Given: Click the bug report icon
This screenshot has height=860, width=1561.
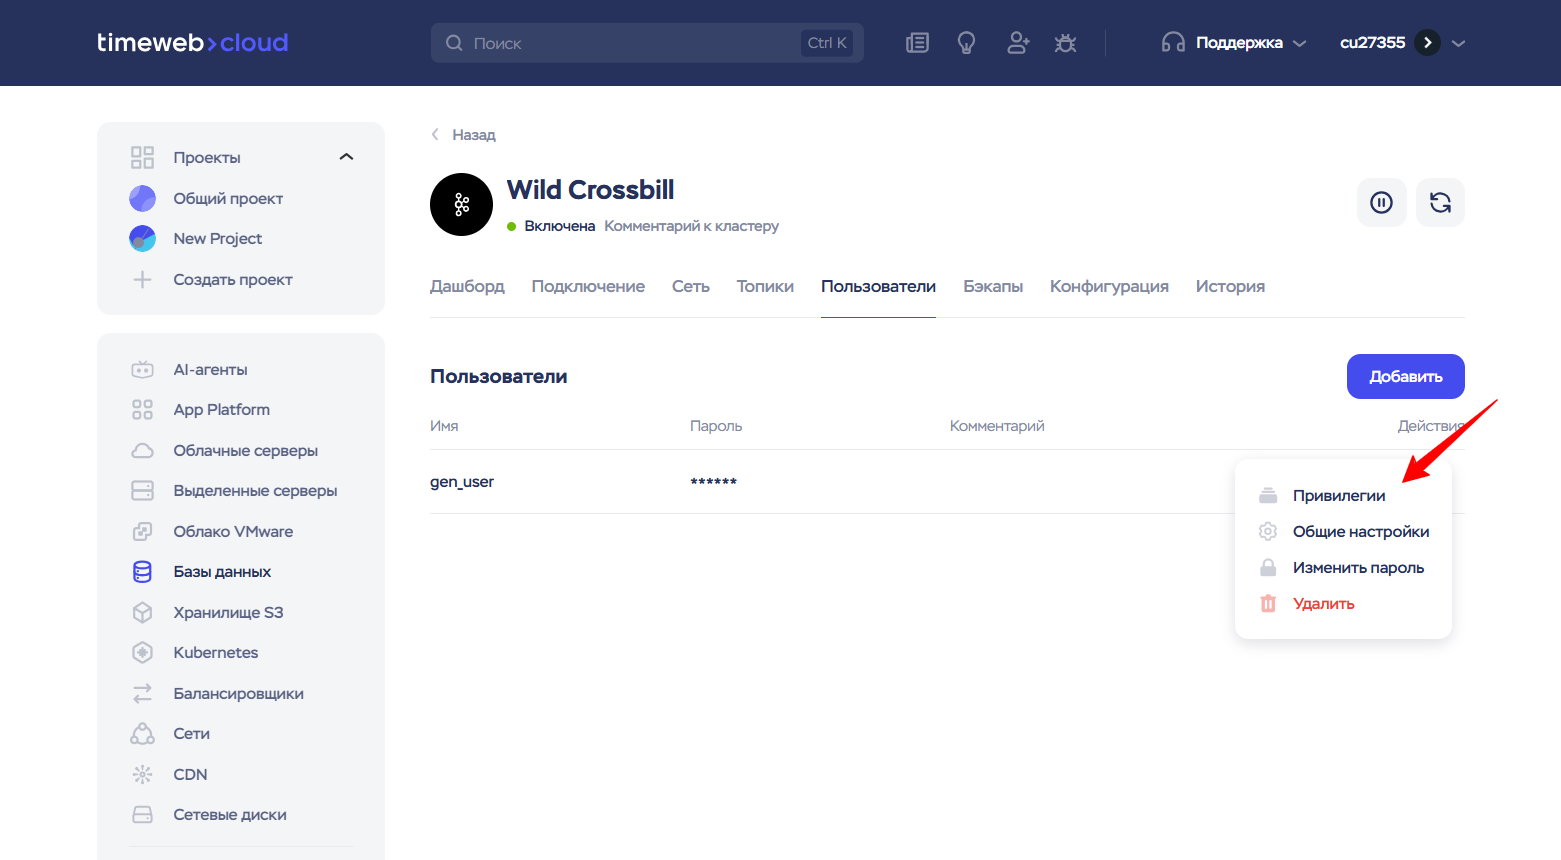Looking at the screenshot, I should [1065, 43].
